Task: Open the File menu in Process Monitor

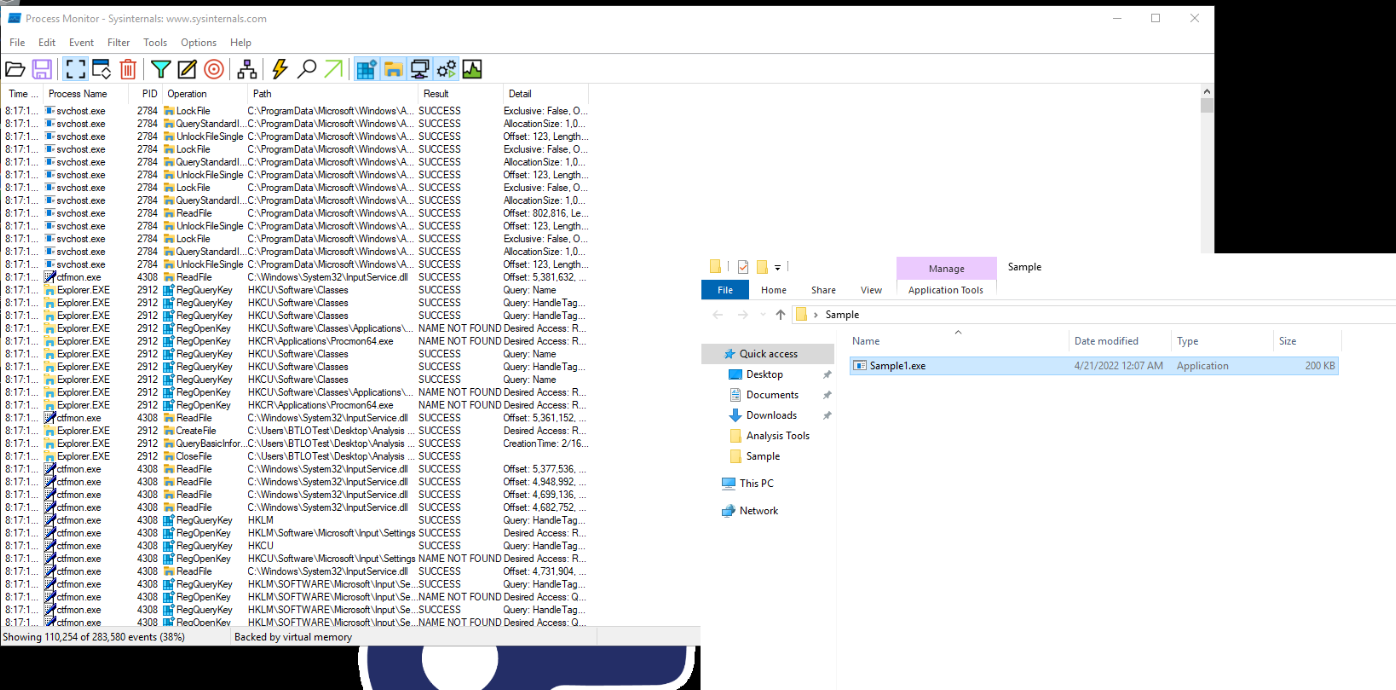Action: tap(17, 43)
